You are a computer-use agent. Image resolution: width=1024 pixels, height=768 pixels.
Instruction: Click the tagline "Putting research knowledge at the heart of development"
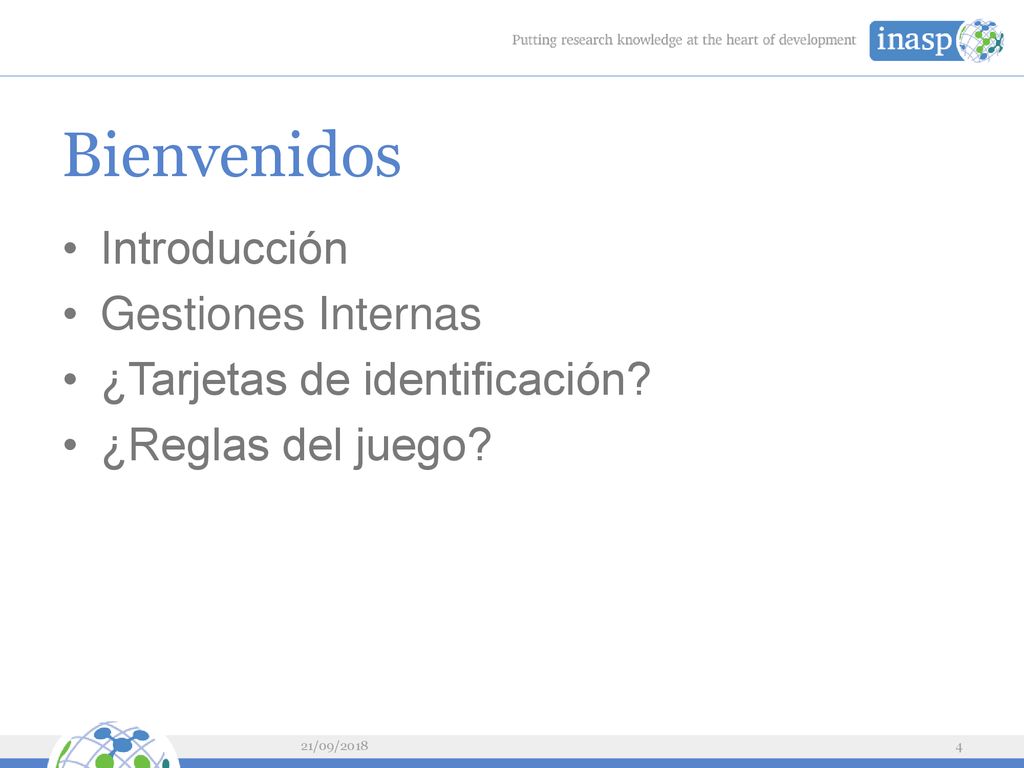click(684, 40)
